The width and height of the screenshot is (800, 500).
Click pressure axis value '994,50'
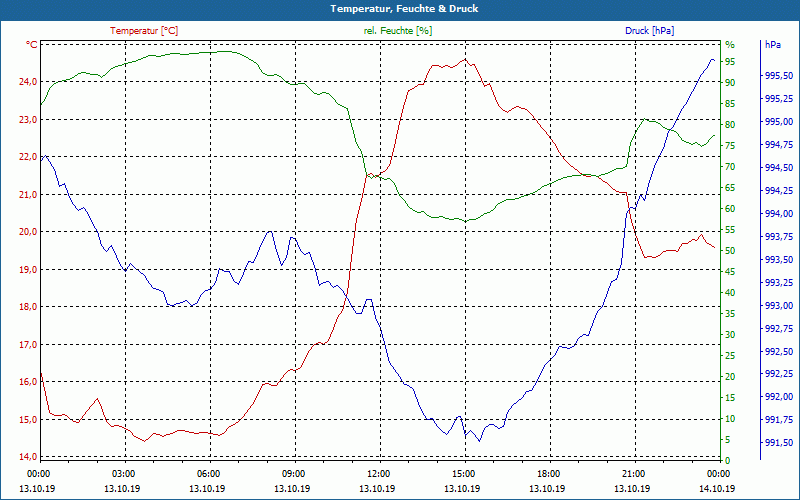(x=779, y=168)
